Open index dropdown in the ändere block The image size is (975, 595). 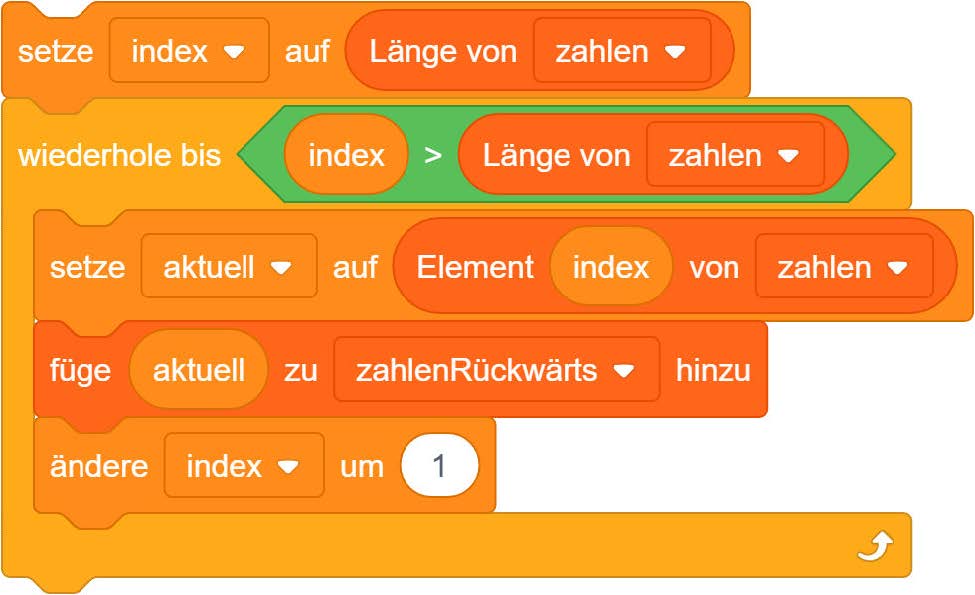coord(289,467)
